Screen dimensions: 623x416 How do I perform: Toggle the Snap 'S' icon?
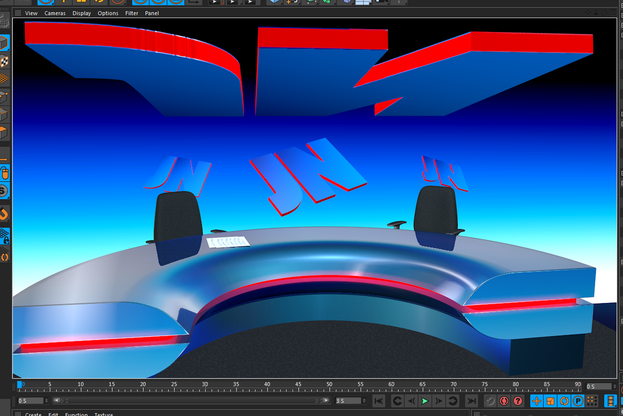pyautogui.click(x=4, y=191)
